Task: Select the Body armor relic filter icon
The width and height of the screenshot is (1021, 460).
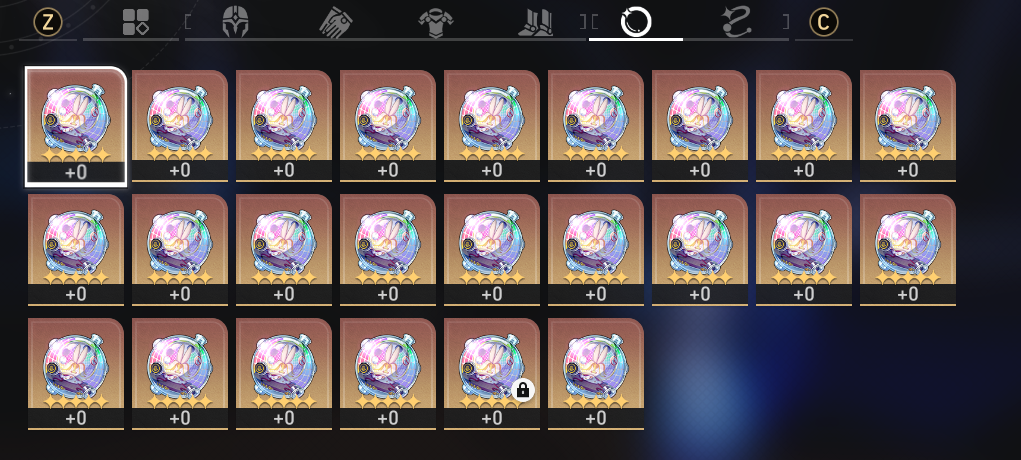Action: [x=435, y=22]
